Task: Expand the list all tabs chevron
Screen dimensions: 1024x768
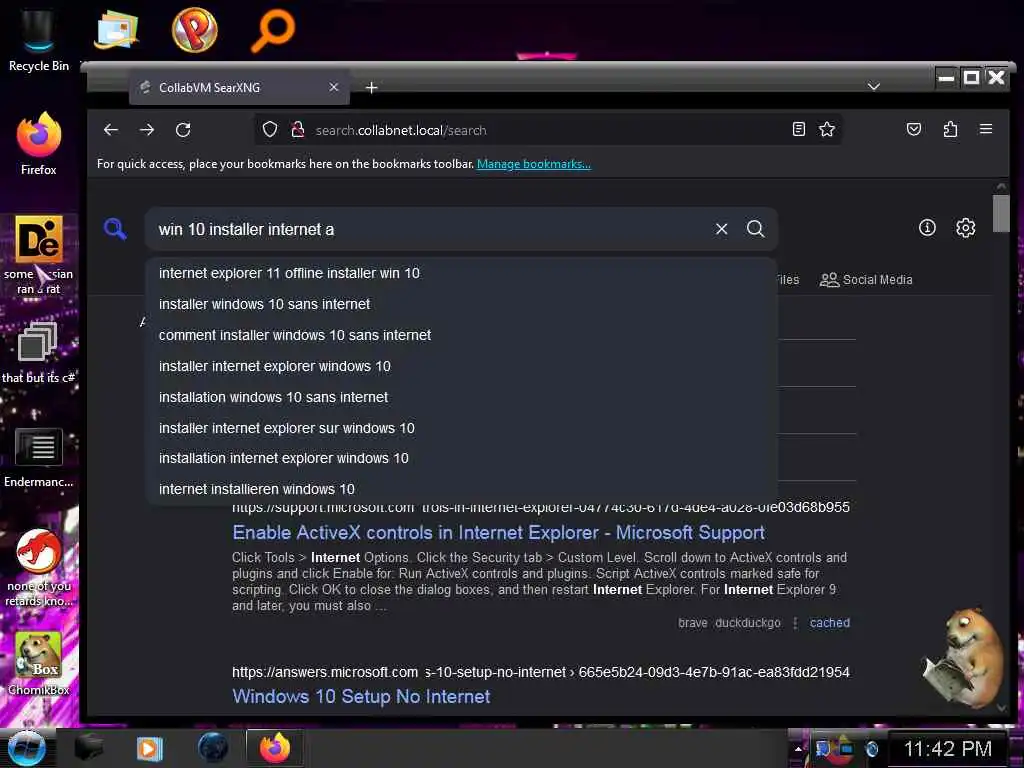Action: [874, 86]
